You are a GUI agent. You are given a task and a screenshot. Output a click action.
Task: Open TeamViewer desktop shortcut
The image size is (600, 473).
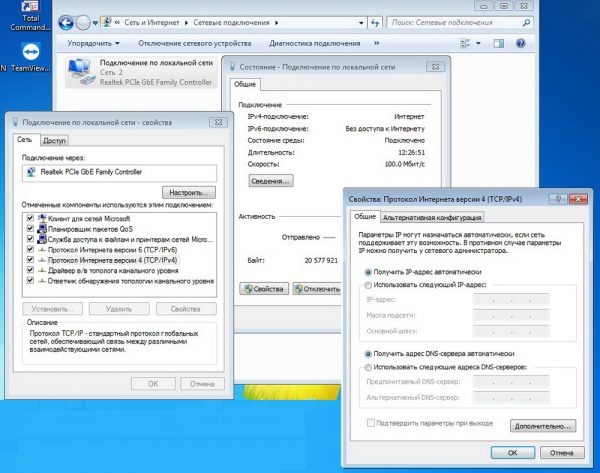(x=30, y=57)
